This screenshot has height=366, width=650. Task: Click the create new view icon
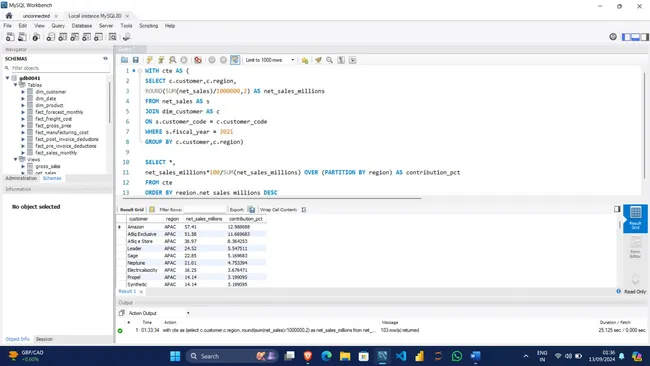click(75, 37)
